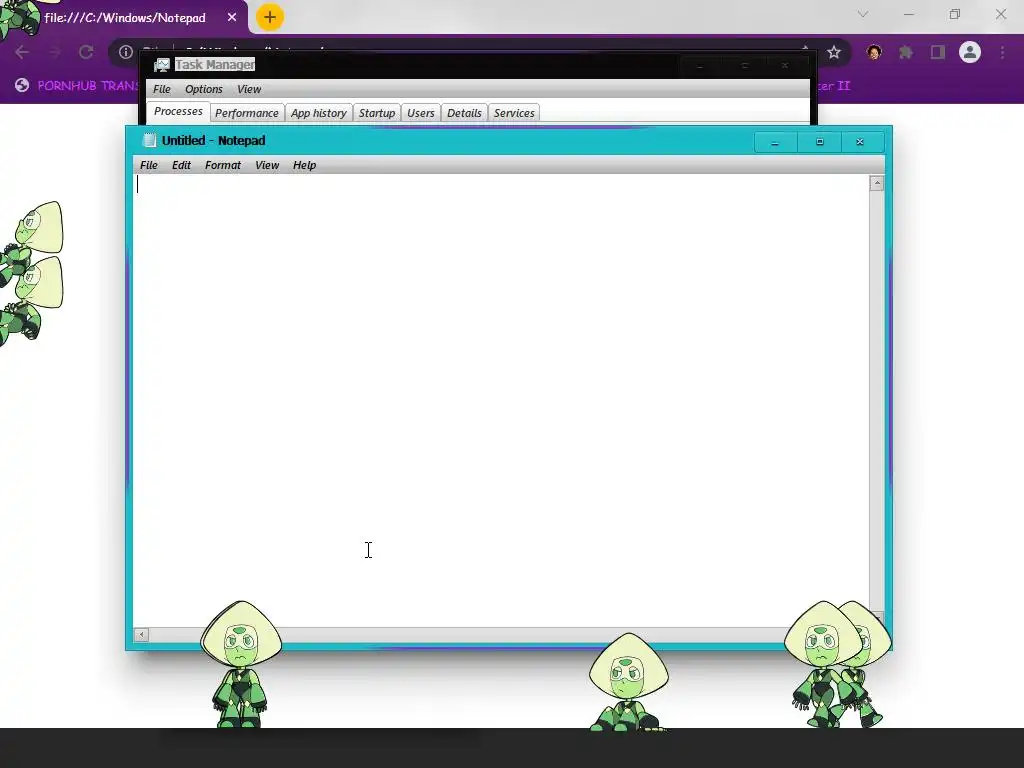
Task: Open the View menu in Notepad
Action: 267,165
